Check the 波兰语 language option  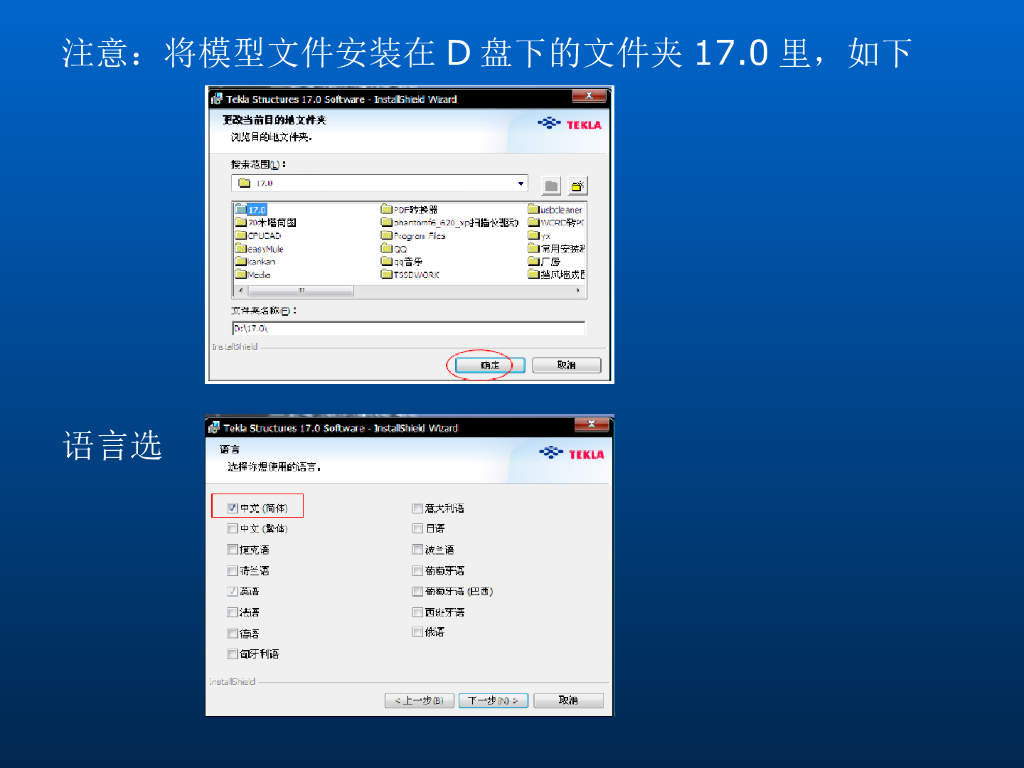(417, 549)
